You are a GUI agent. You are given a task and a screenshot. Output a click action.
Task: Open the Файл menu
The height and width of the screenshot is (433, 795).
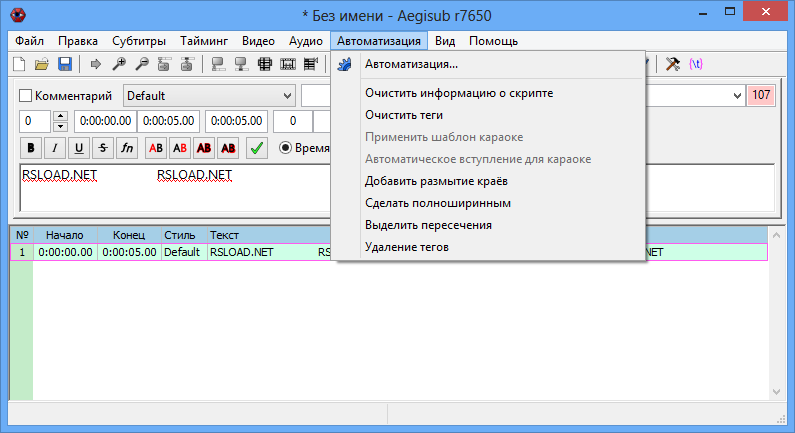click(x=29, y=41)
